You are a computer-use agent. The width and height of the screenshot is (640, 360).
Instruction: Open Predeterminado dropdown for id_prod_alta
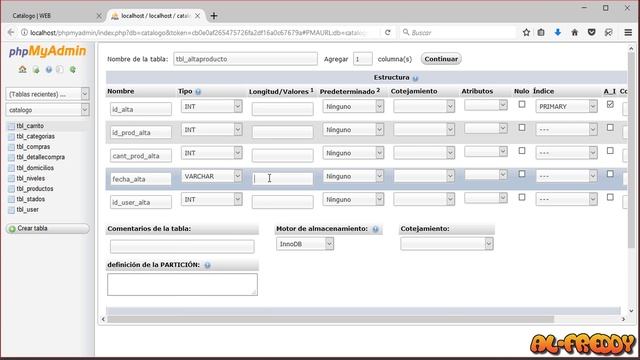pyautogui.click(x=353, y=130)
